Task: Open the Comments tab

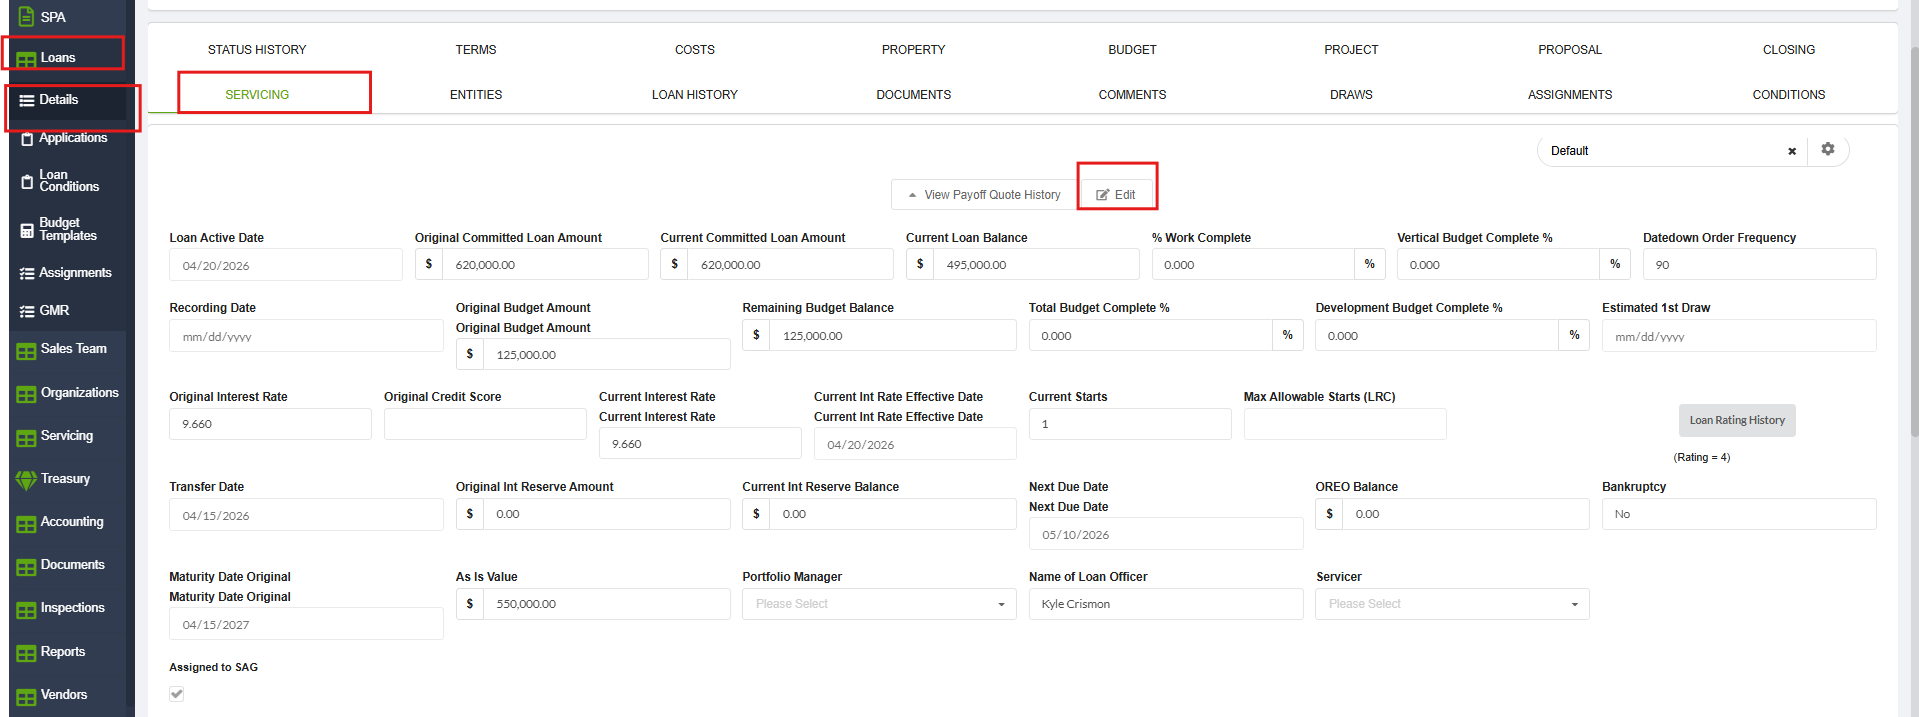Action: point(1132,95)
